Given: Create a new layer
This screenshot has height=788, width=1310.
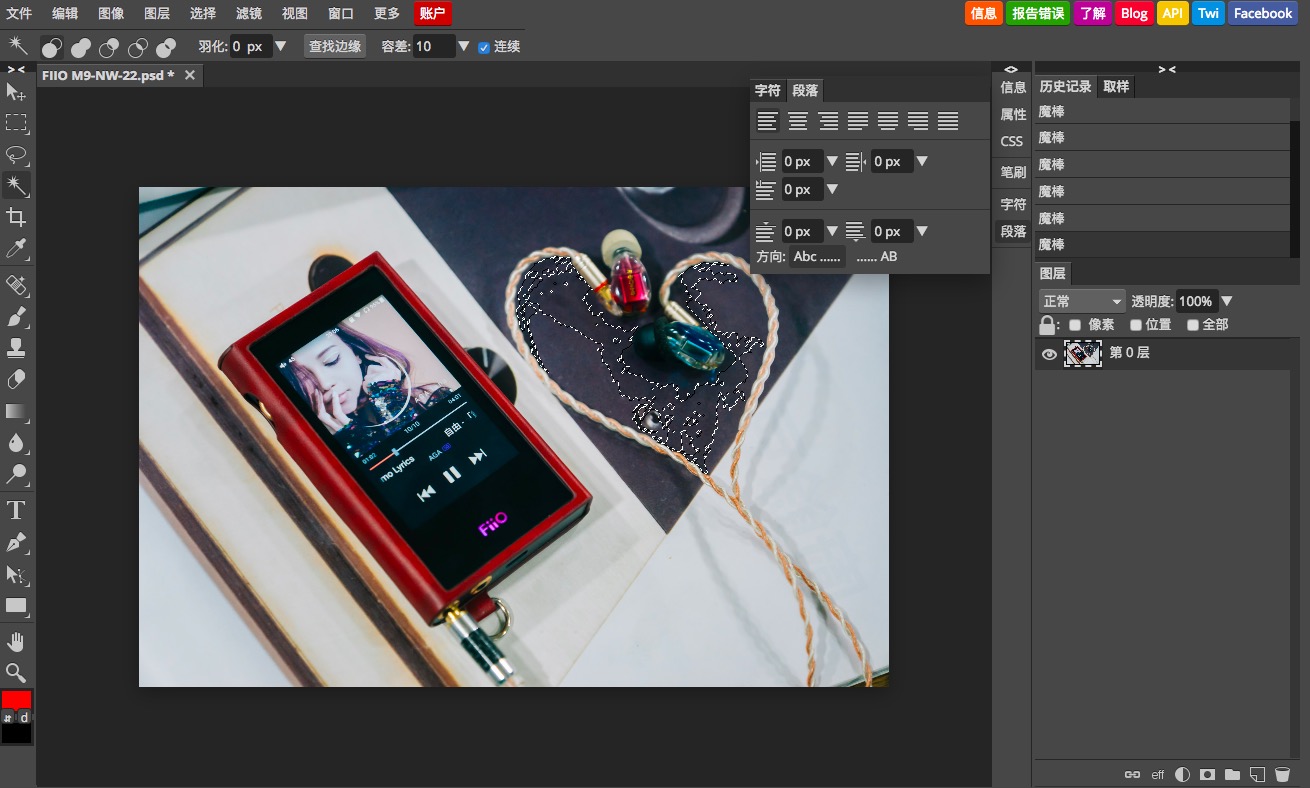Looking at the screenshot, I should 1257,774.
